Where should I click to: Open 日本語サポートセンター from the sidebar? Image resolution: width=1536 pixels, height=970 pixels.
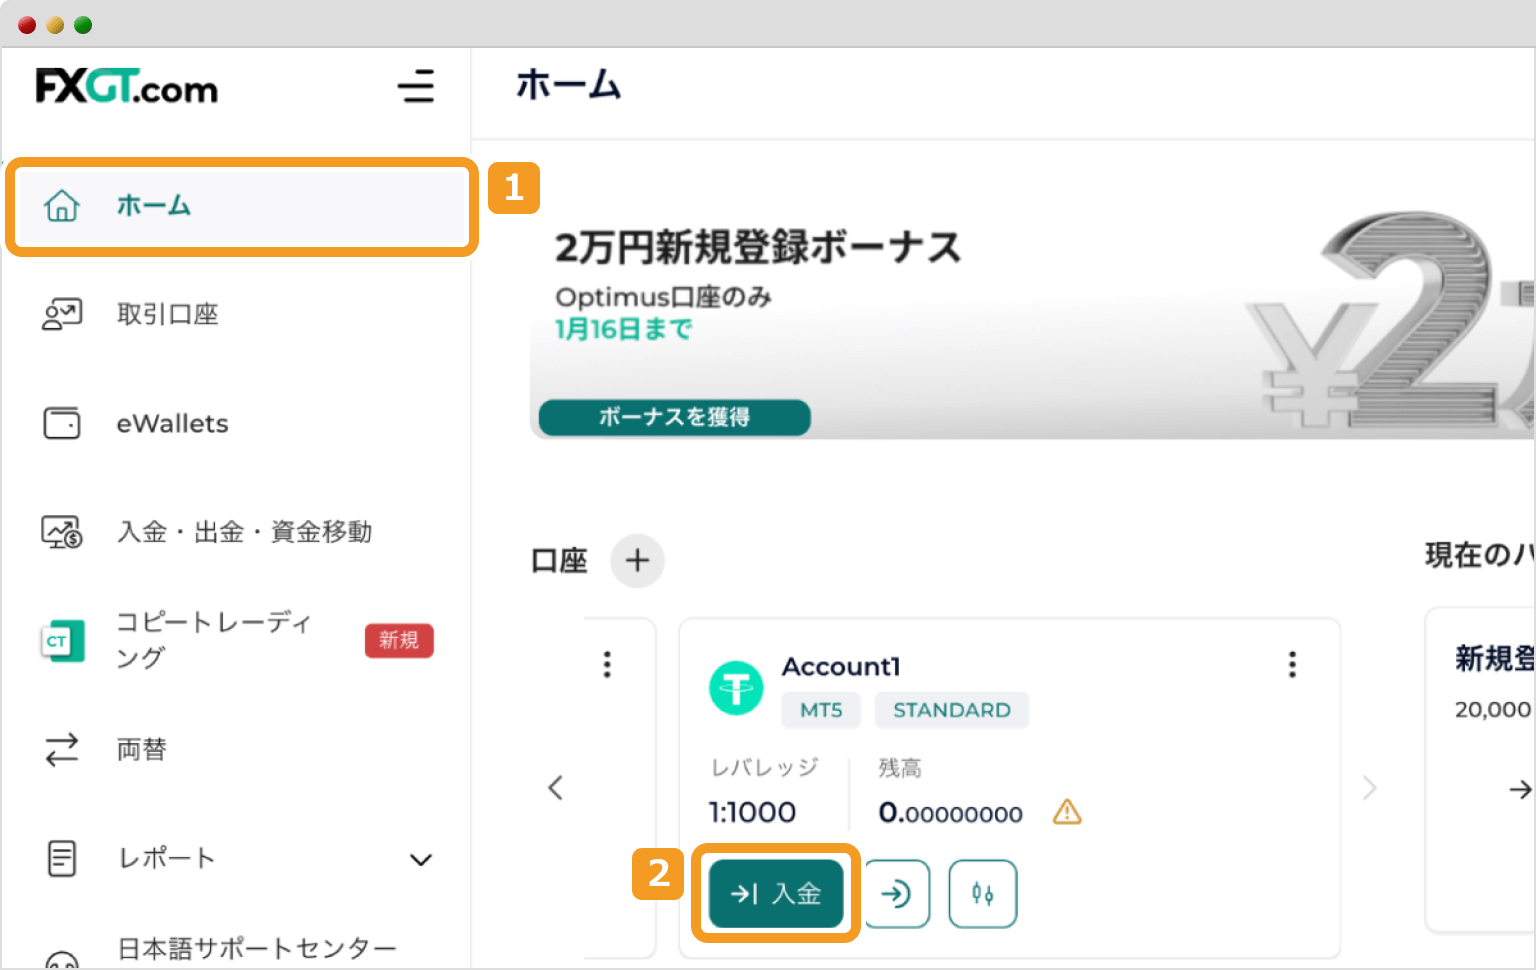pyautogui.click(x=257, y=948)
